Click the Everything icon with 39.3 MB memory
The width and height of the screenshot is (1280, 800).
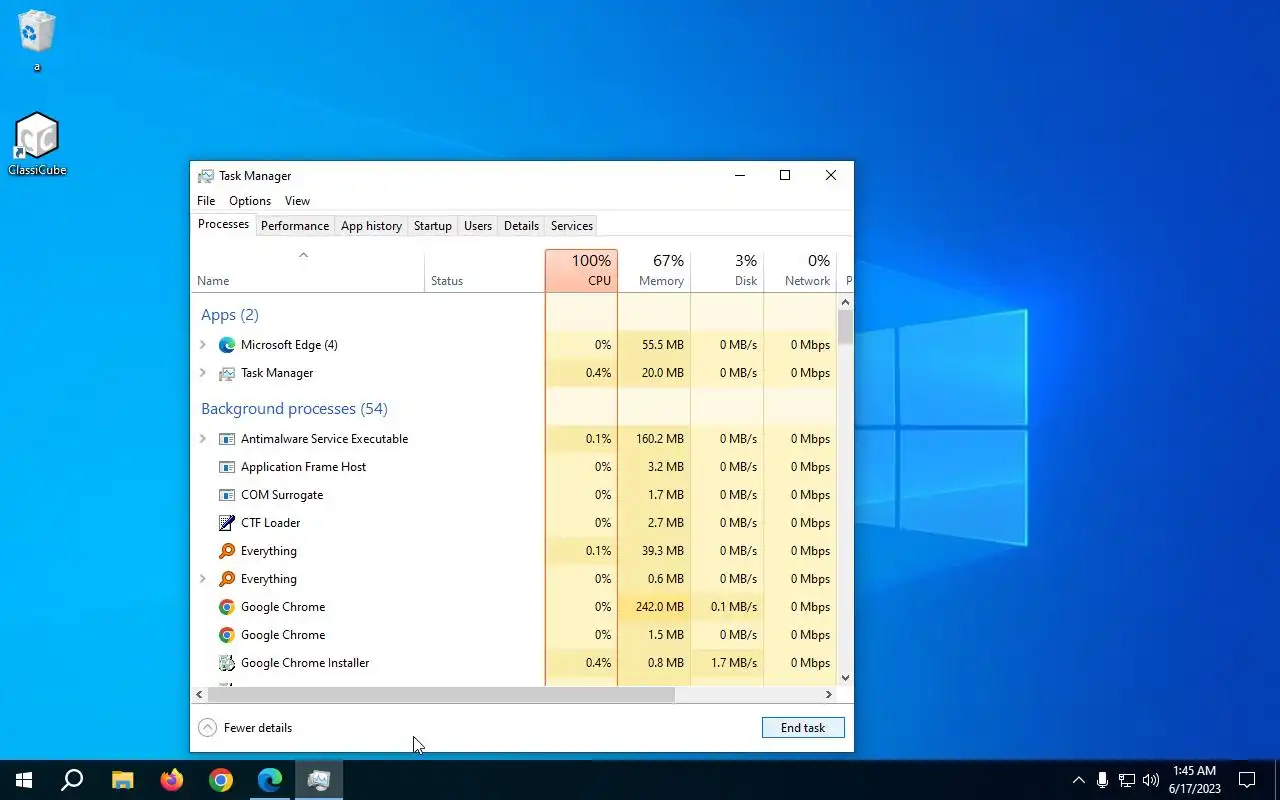click(x=227, y=551)
